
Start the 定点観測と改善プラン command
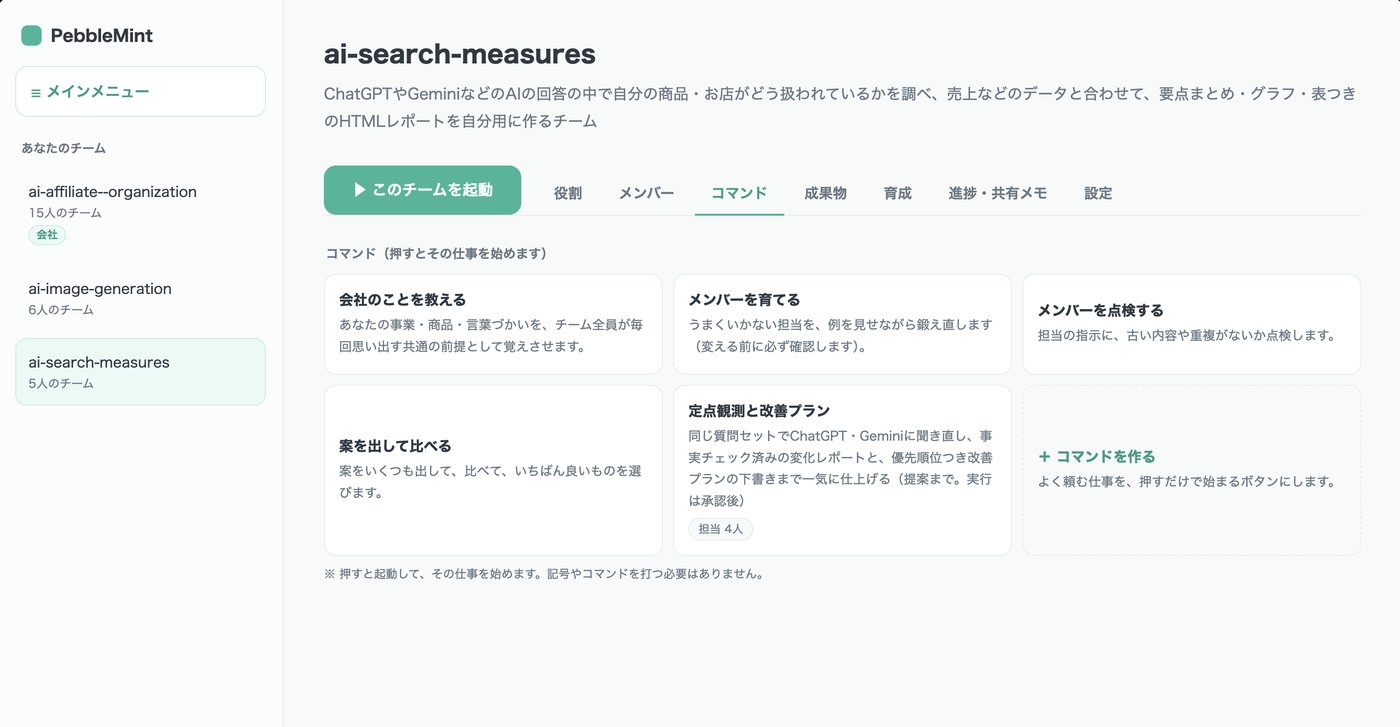[x=842, y=470]
